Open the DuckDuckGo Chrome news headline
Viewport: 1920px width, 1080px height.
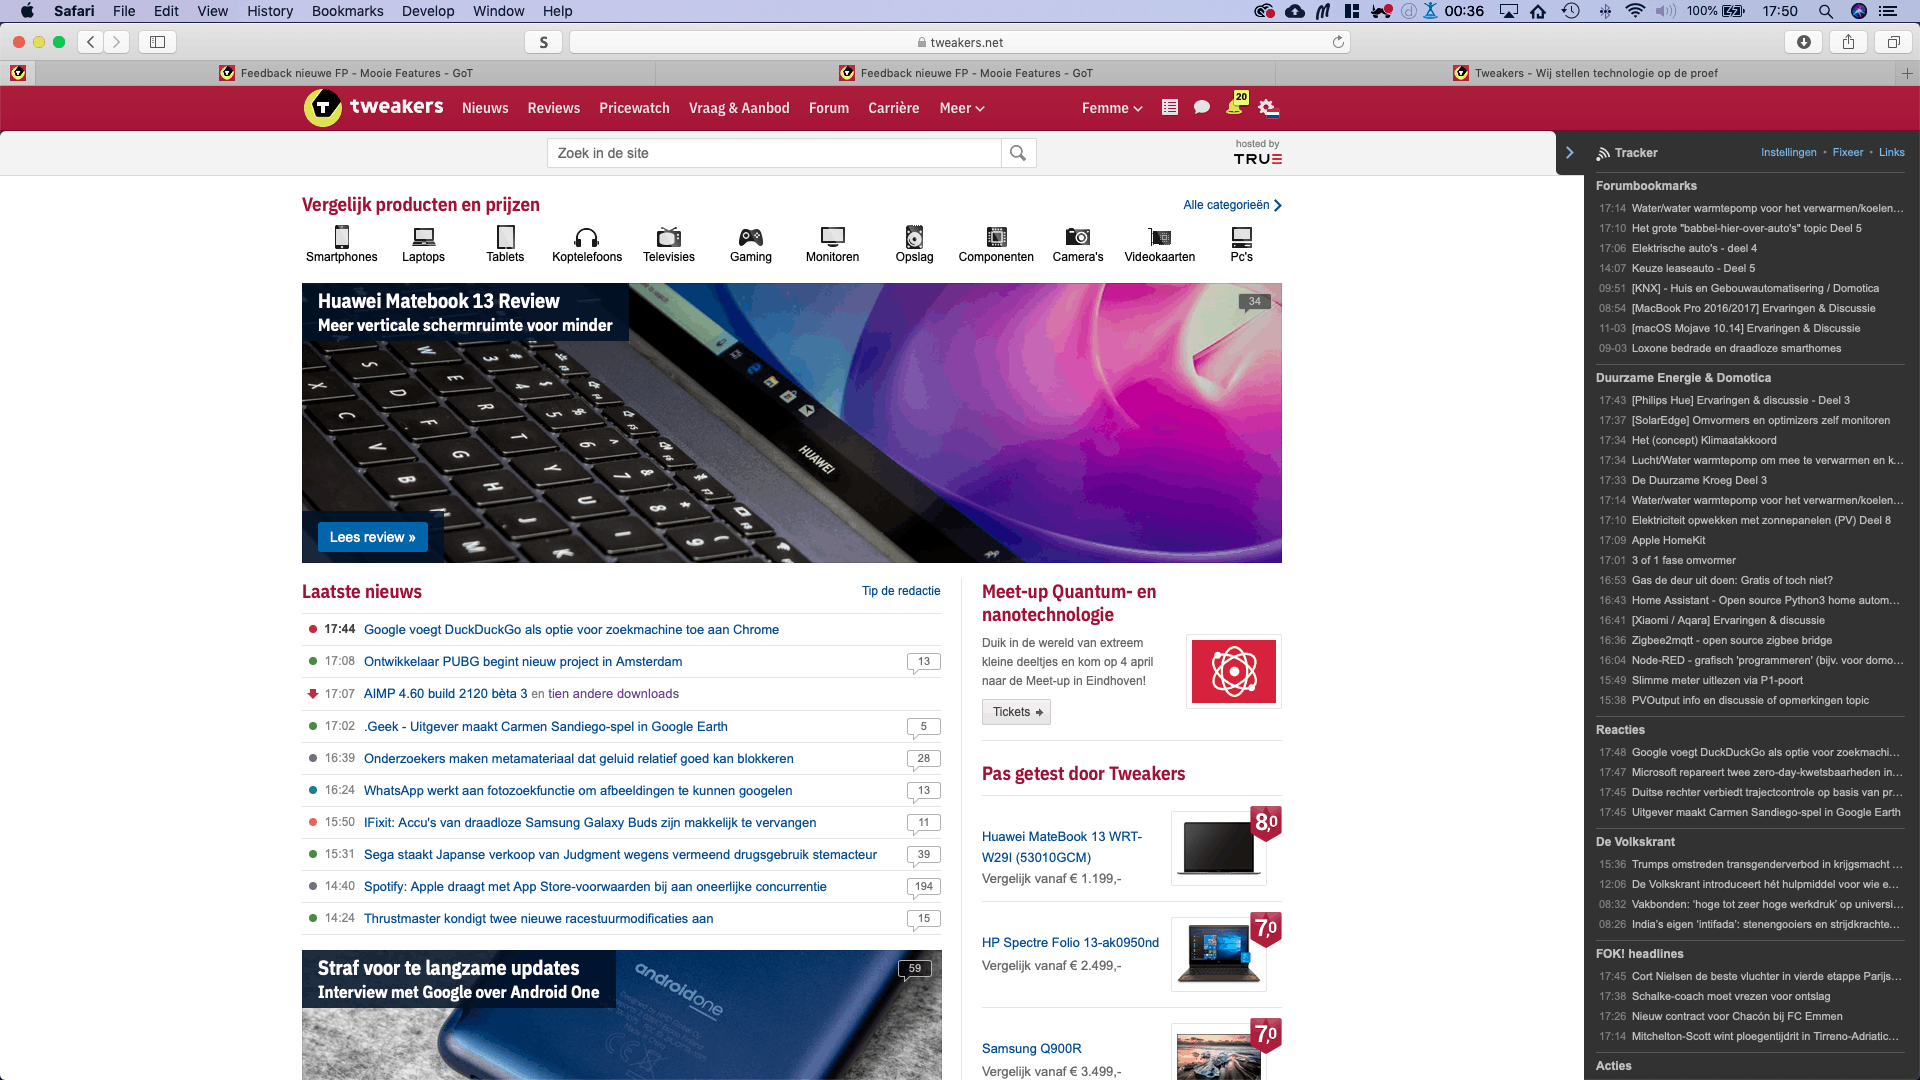[571, 630]
